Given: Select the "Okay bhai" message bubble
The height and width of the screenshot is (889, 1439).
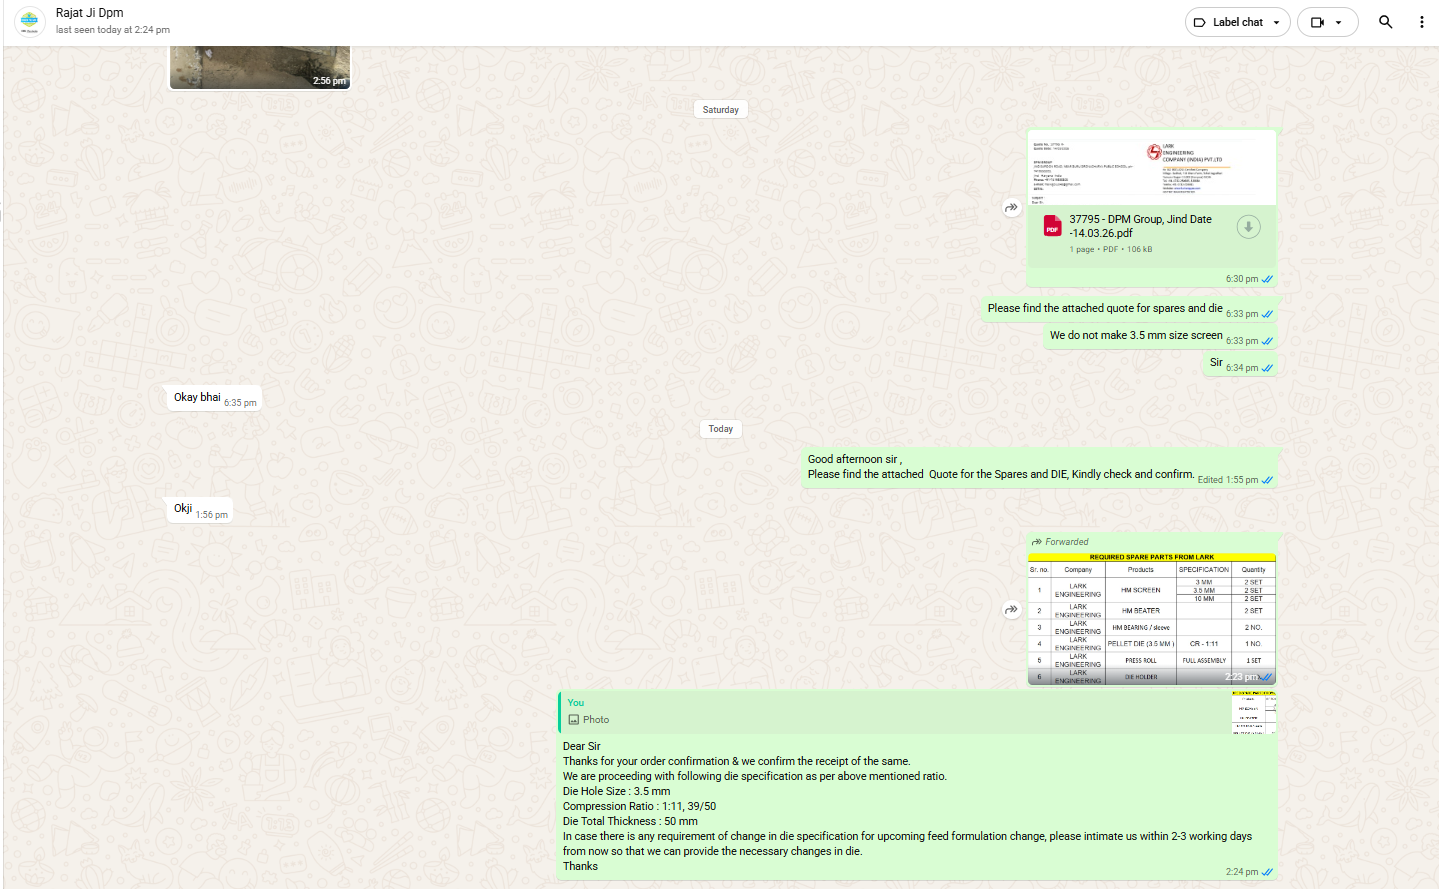Looking at the screenshot, I should [198, 398].
